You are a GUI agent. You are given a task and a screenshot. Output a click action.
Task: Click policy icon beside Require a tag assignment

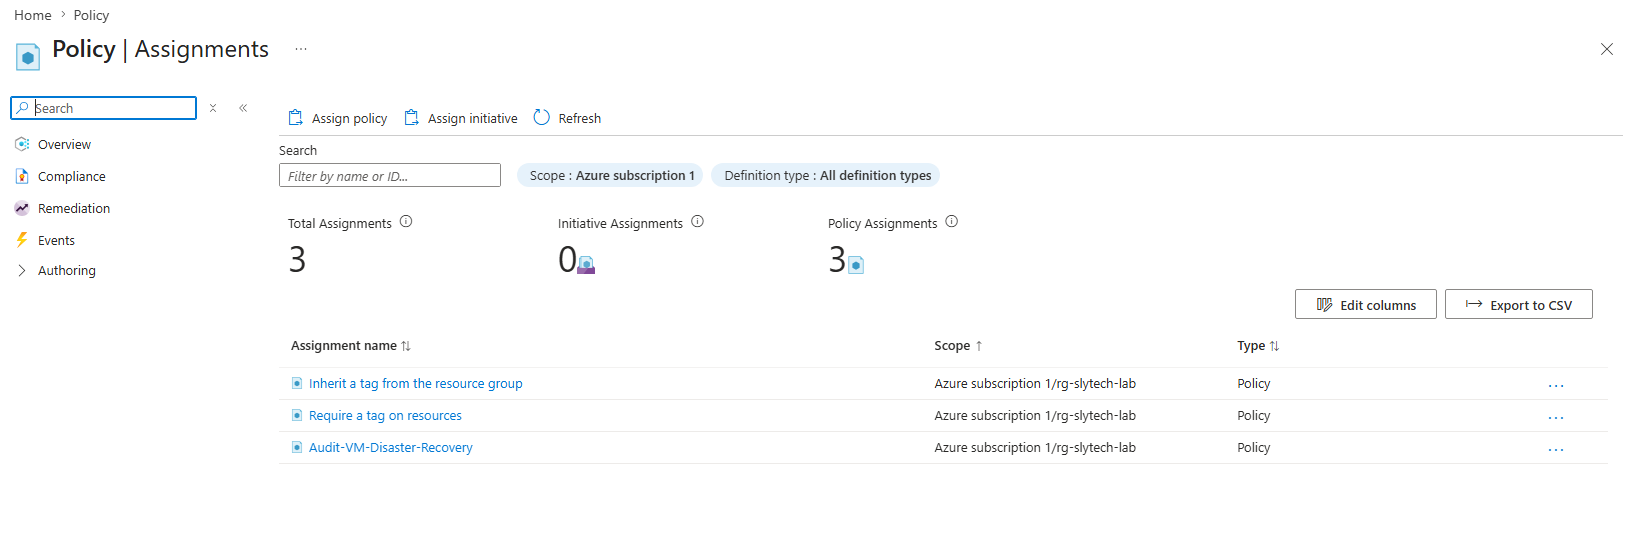(x=297, y=415)
